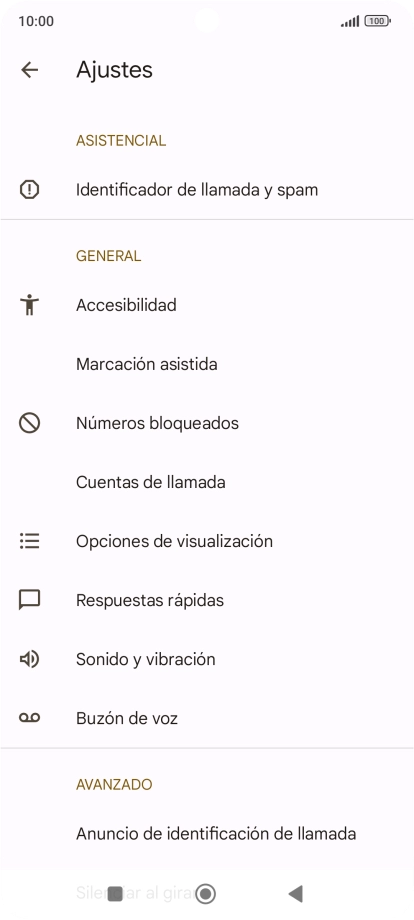The height and width of the screenshot is (920, 414).
Task: Tap the recent apps square button
Action: click(x=116, y=894)
